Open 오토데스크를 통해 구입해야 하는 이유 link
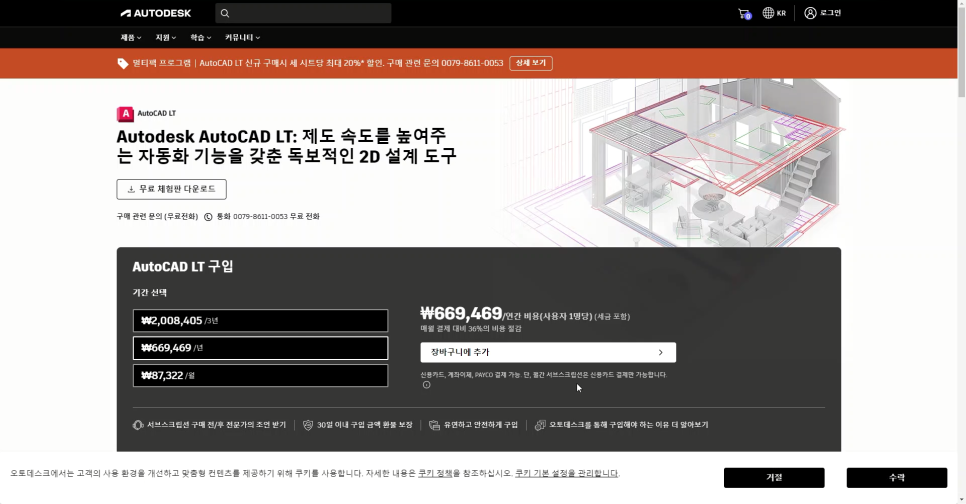The height and width of the screenshot is (504, 966). pos(628,425)
